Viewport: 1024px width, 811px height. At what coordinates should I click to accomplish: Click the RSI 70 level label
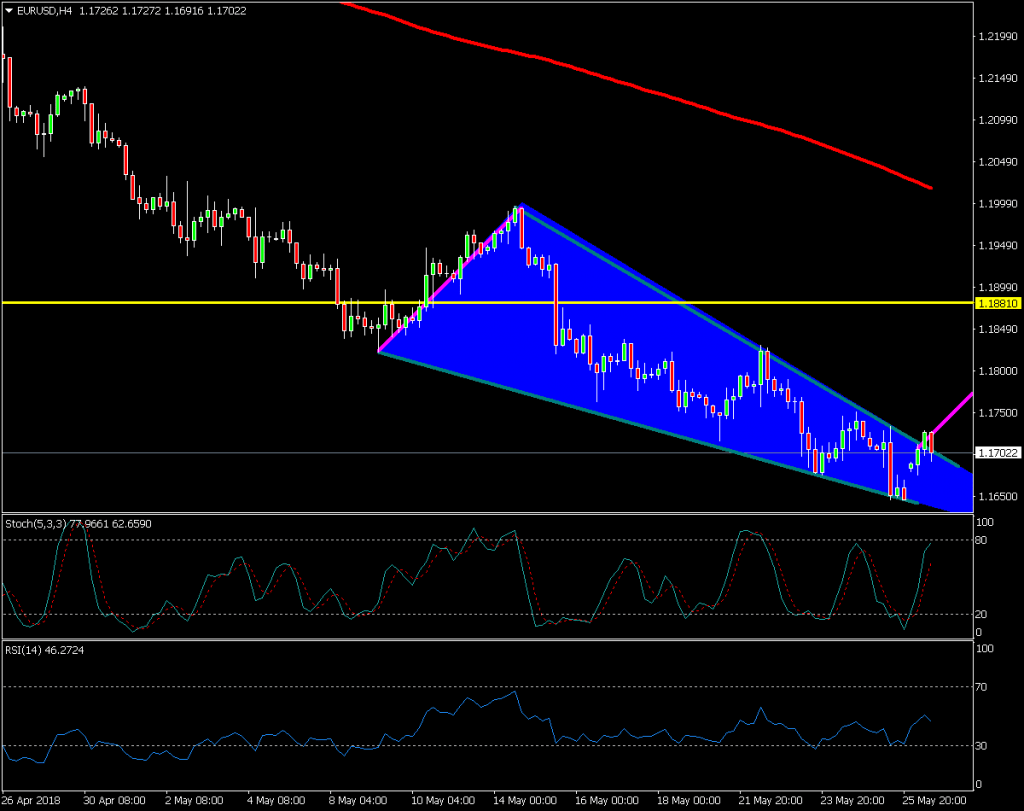pyautogui.click(x=982, y=688)
